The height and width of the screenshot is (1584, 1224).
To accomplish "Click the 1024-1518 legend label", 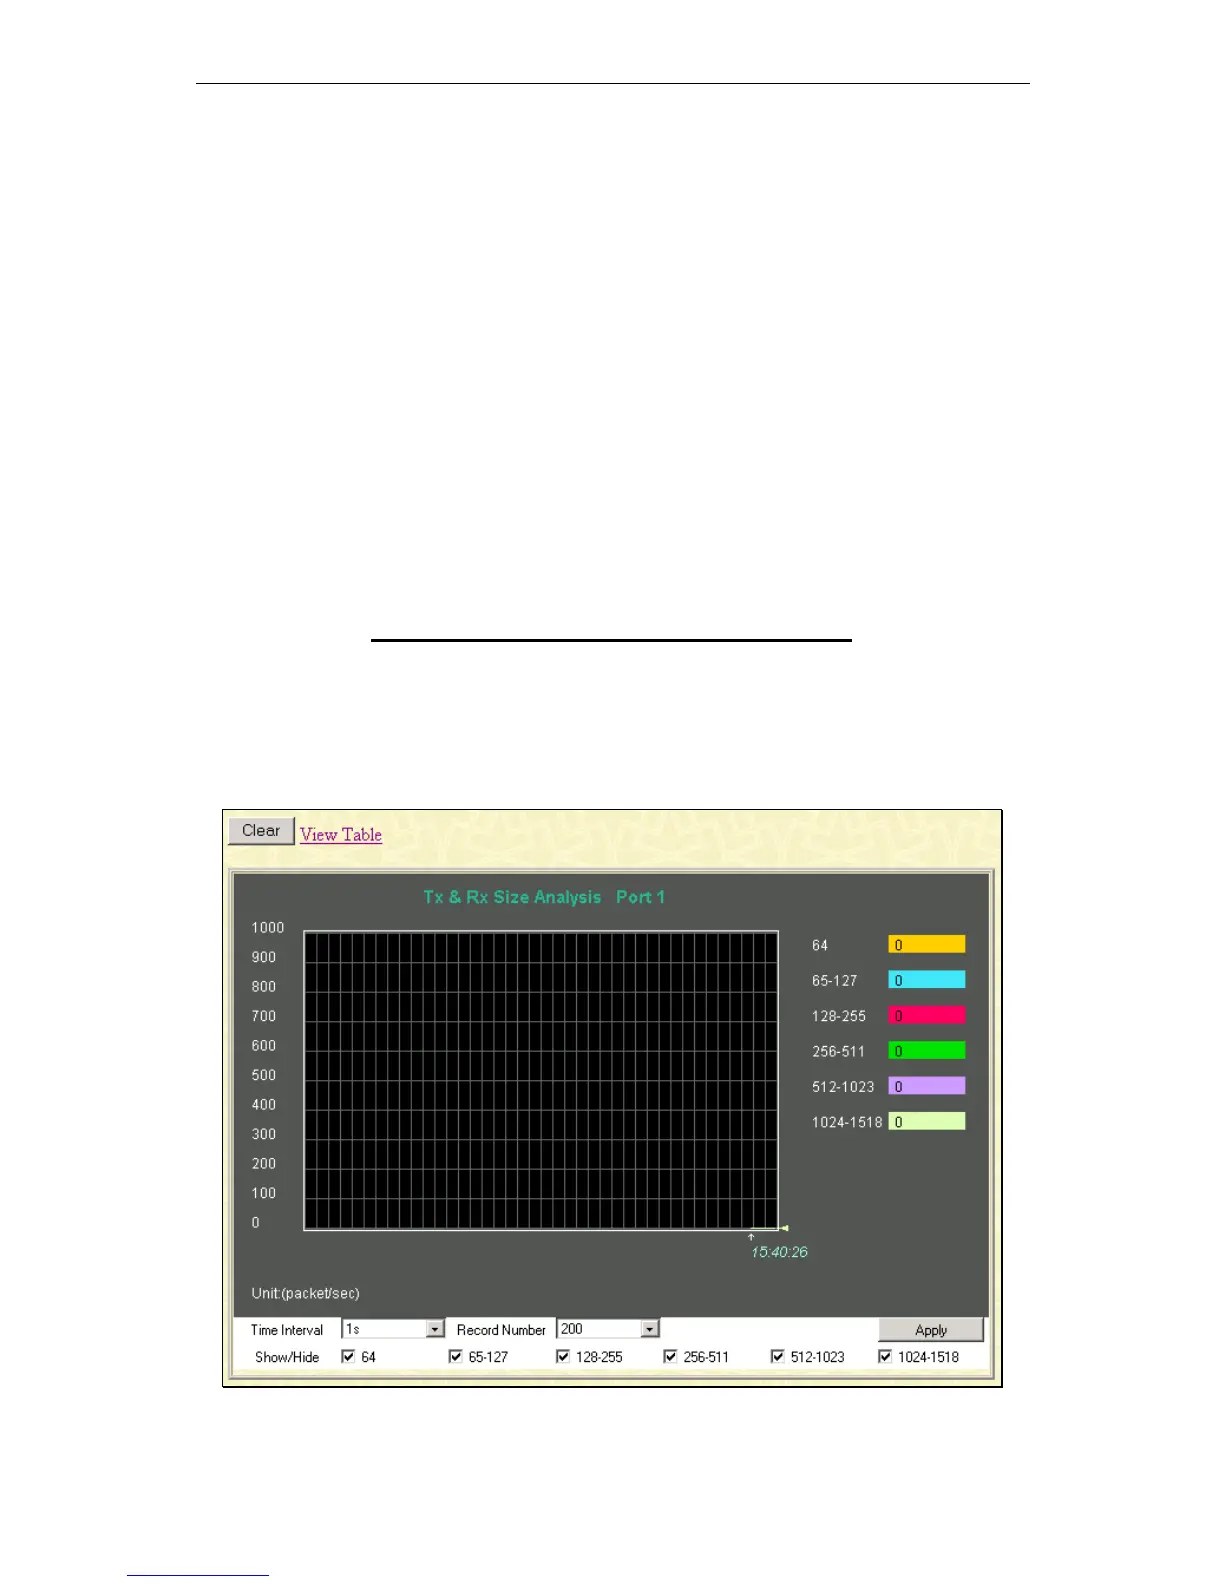I will (847, 1122).
